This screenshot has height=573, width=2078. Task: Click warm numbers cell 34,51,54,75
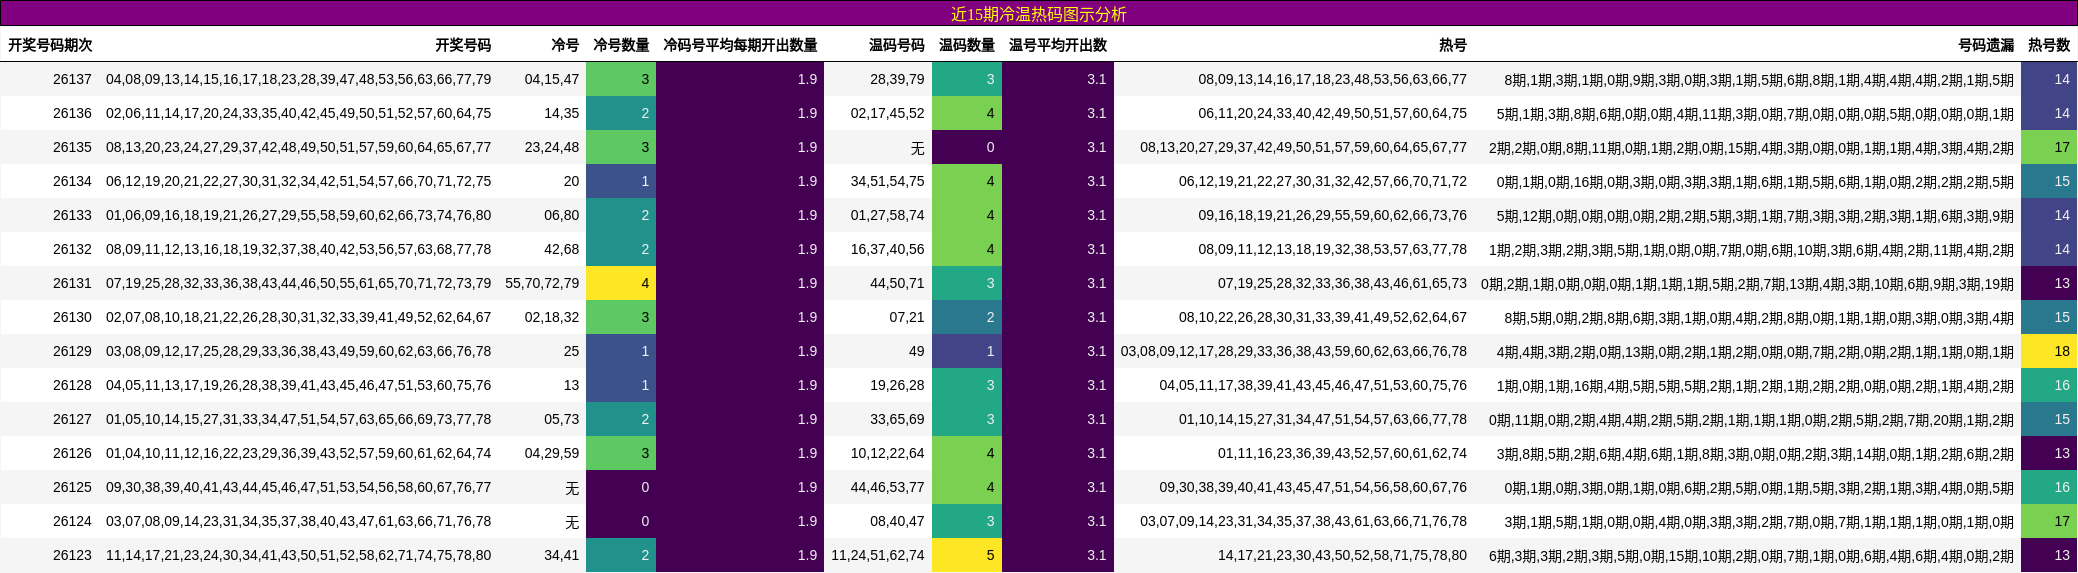pos(888,181)
